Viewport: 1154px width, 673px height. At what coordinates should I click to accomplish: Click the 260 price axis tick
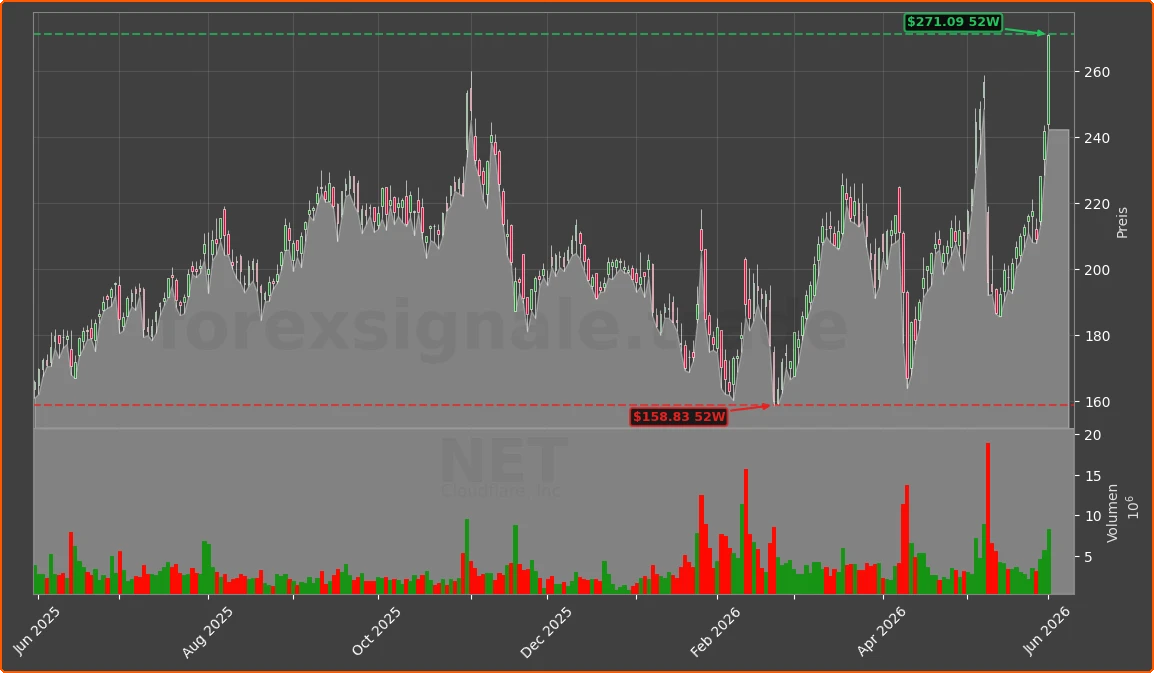[x=1097, y=72]
